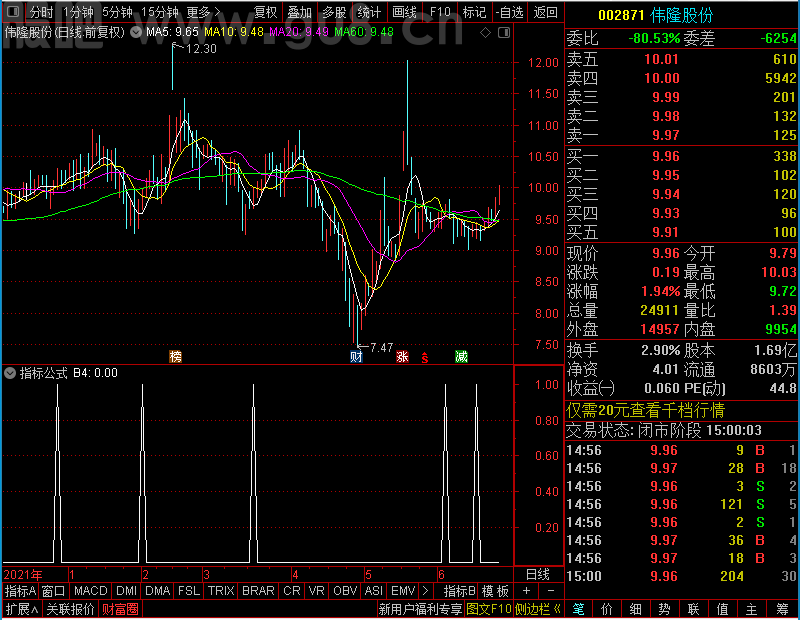
Task: Select FSL indicator tab
Action: [x=189, y=591]
